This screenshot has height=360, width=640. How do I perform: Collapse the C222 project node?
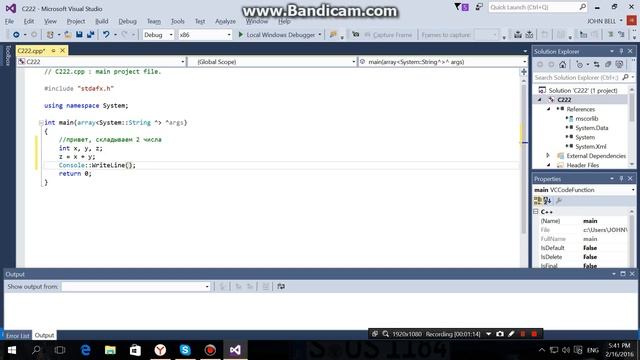click(x=540, y=100)
